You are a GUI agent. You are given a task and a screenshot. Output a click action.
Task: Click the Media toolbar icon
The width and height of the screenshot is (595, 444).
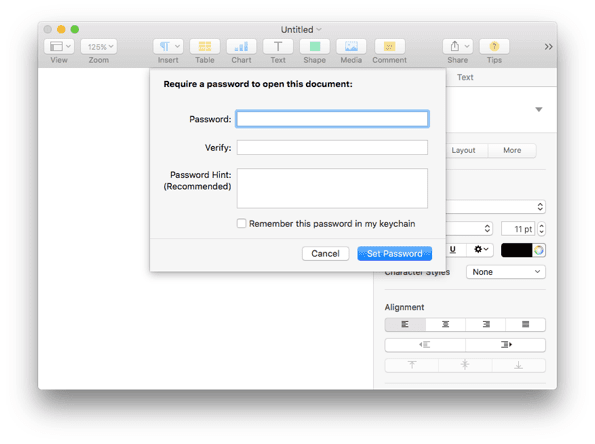tap(351, 47)
